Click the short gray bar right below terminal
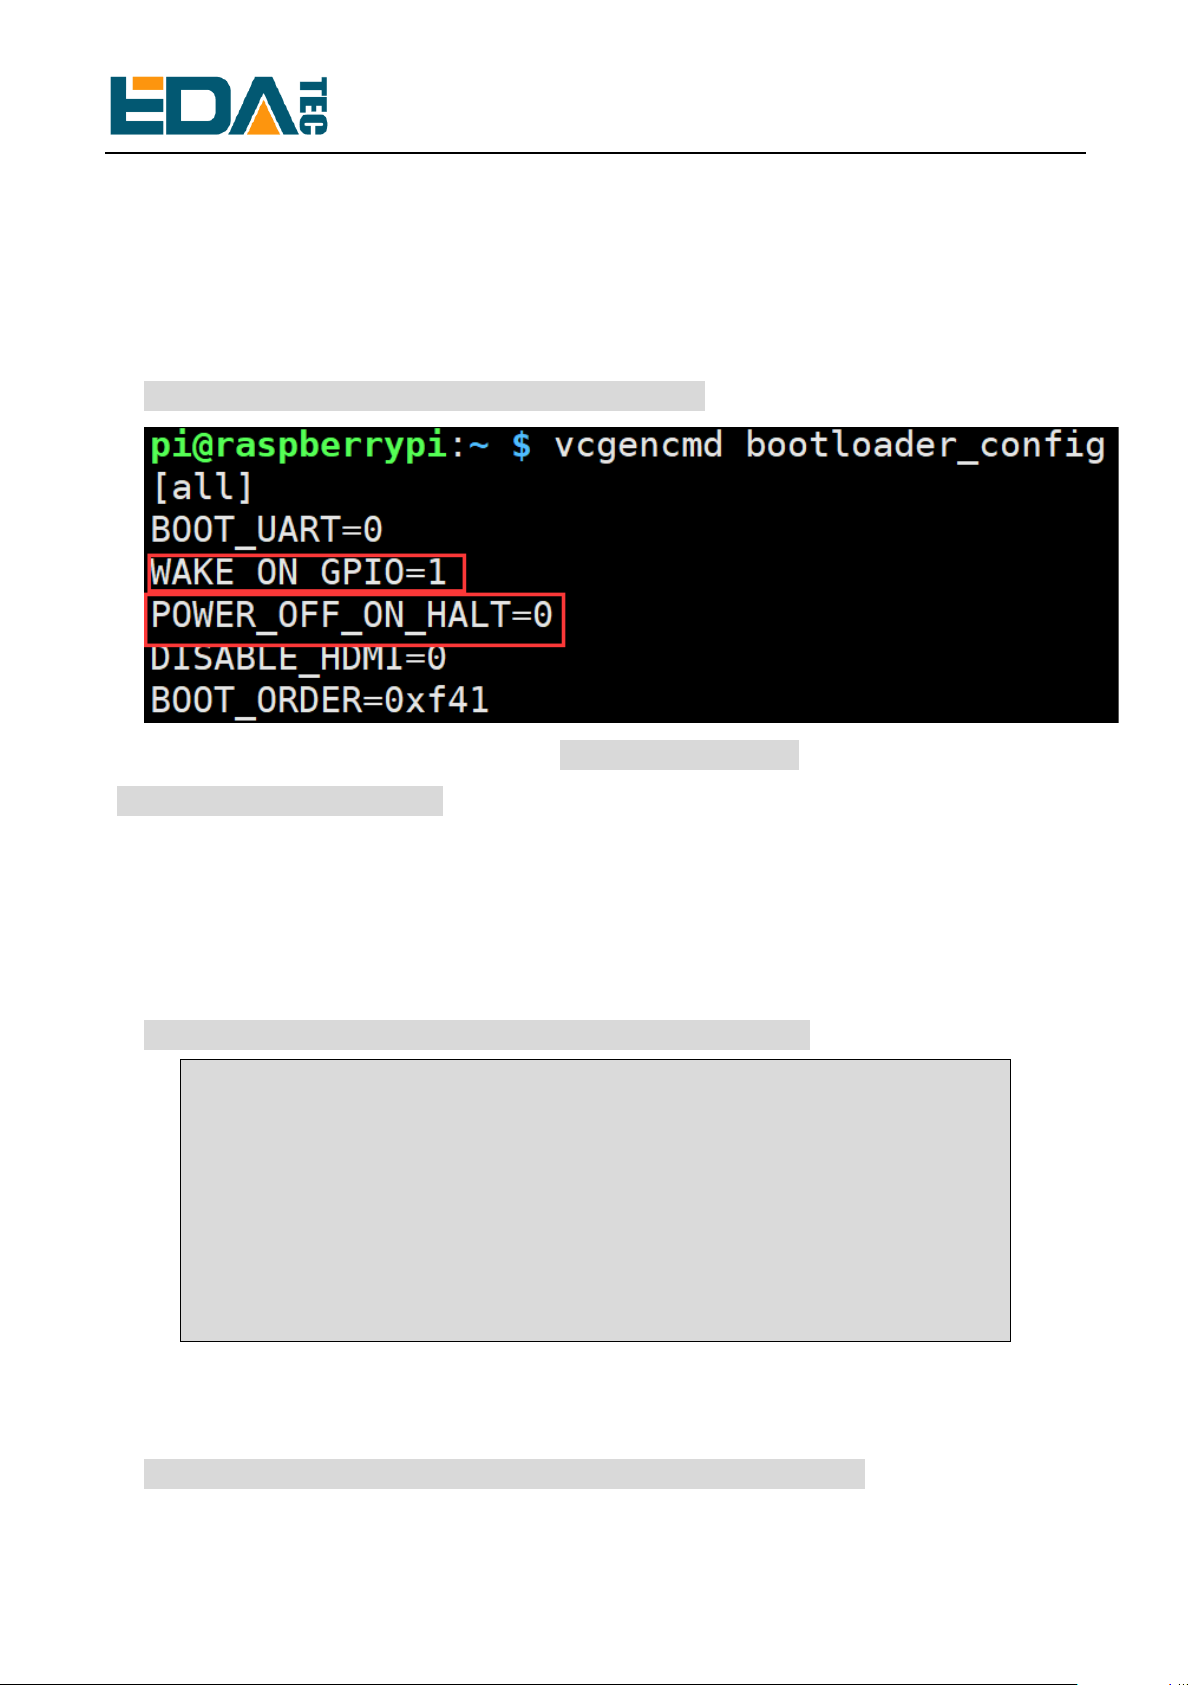This screenshot has height=1685, width=1192. point(679,755)
